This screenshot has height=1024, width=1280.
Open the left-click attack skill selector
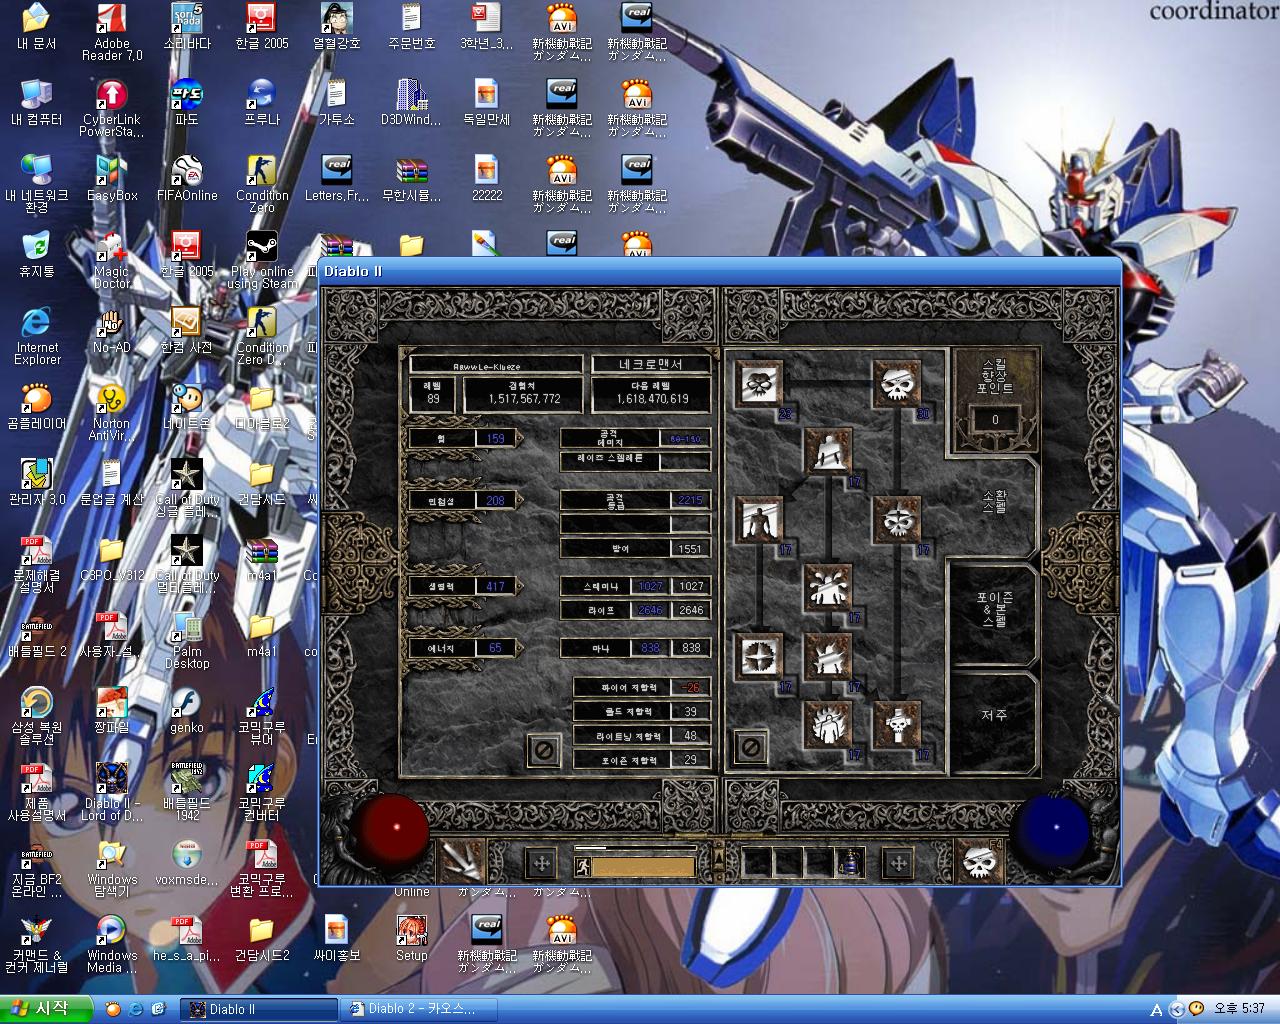coord(462,861)
